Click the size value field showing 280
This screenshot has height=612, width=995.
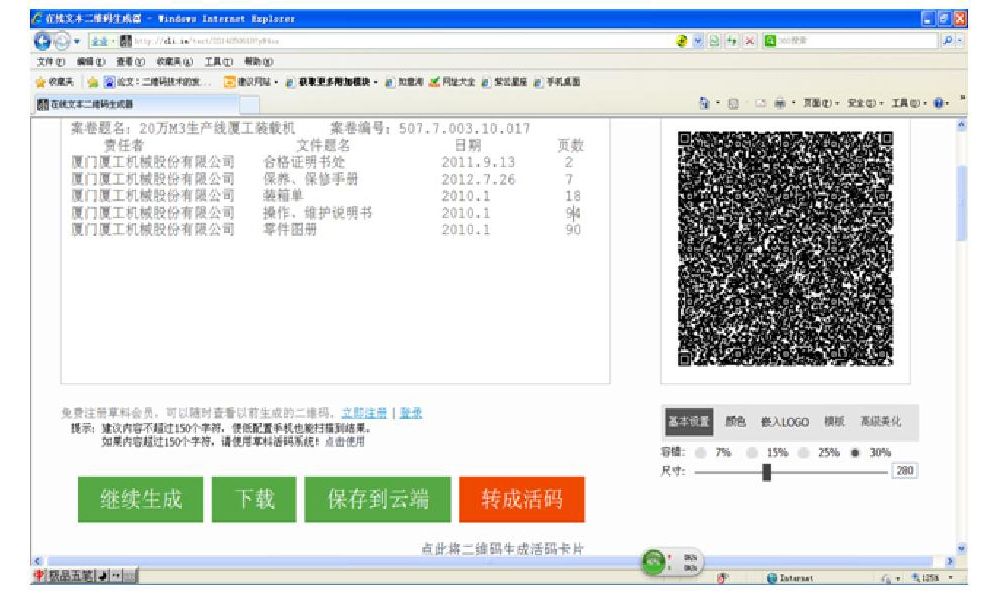click(905, 470)
